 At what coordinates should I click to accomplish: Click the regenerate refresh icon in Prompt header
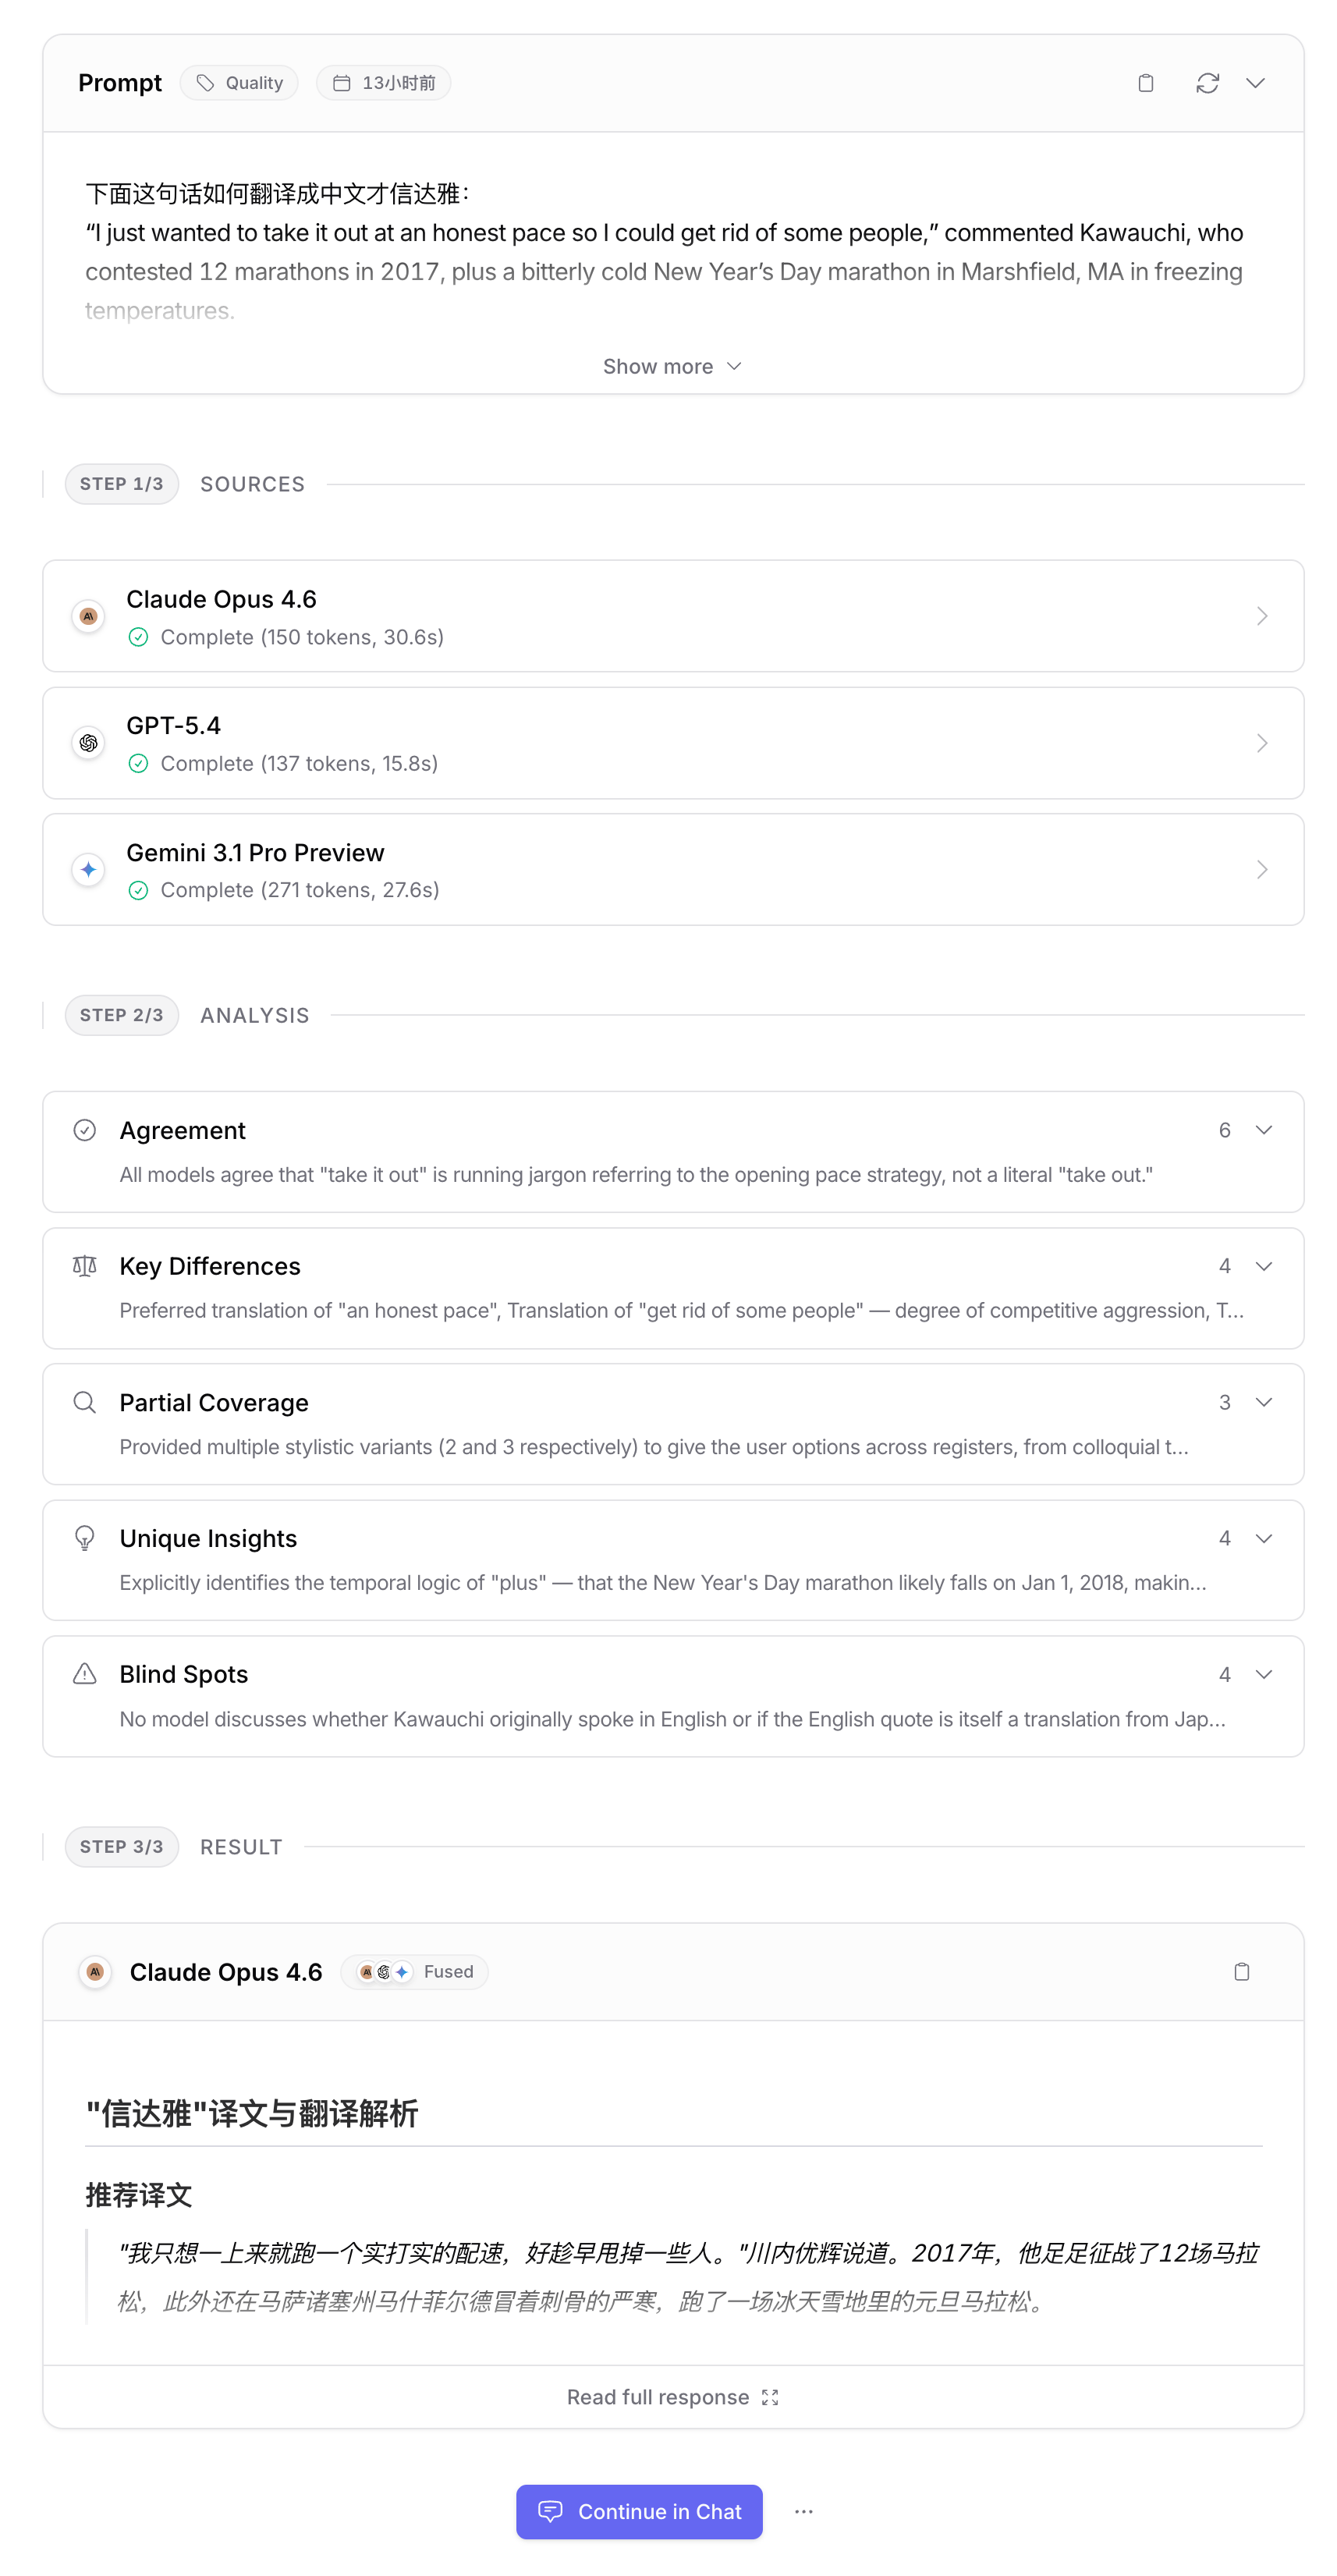[1207, 83]
